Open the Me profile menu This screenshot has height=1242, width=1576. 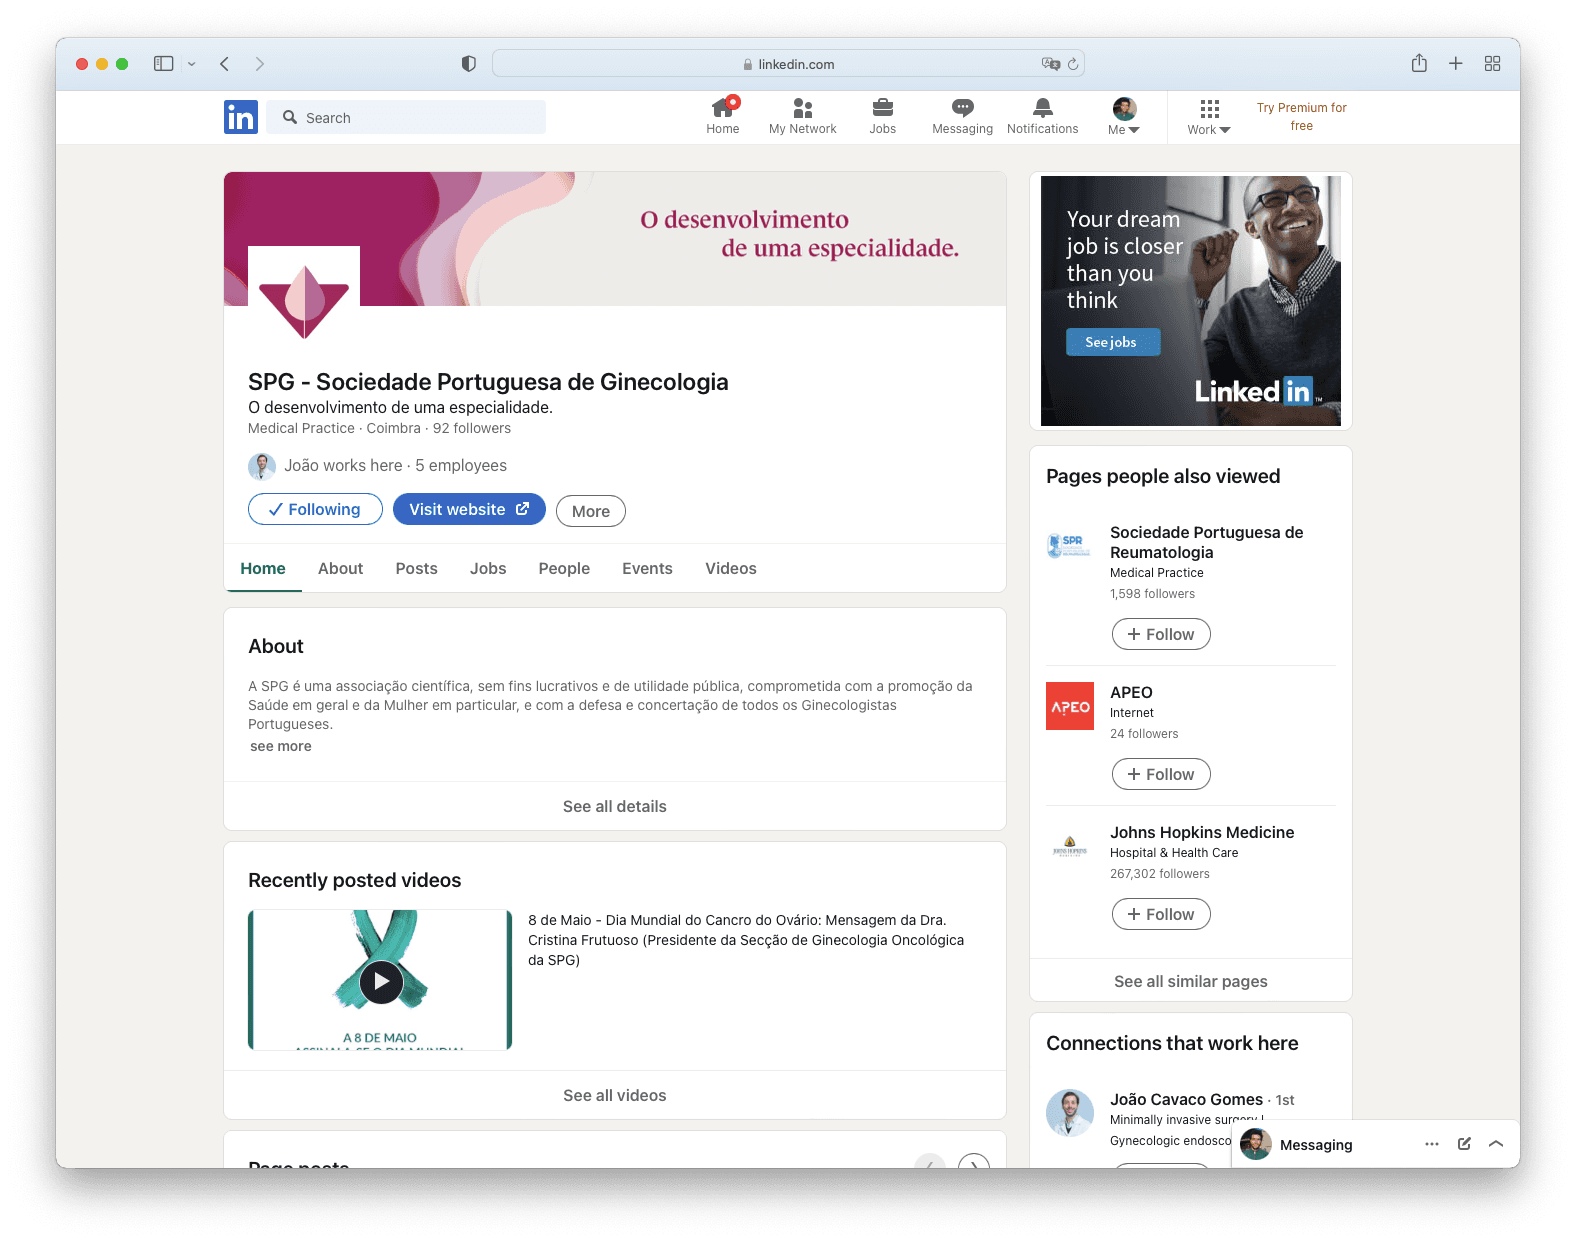click(x=1124, y=116)
